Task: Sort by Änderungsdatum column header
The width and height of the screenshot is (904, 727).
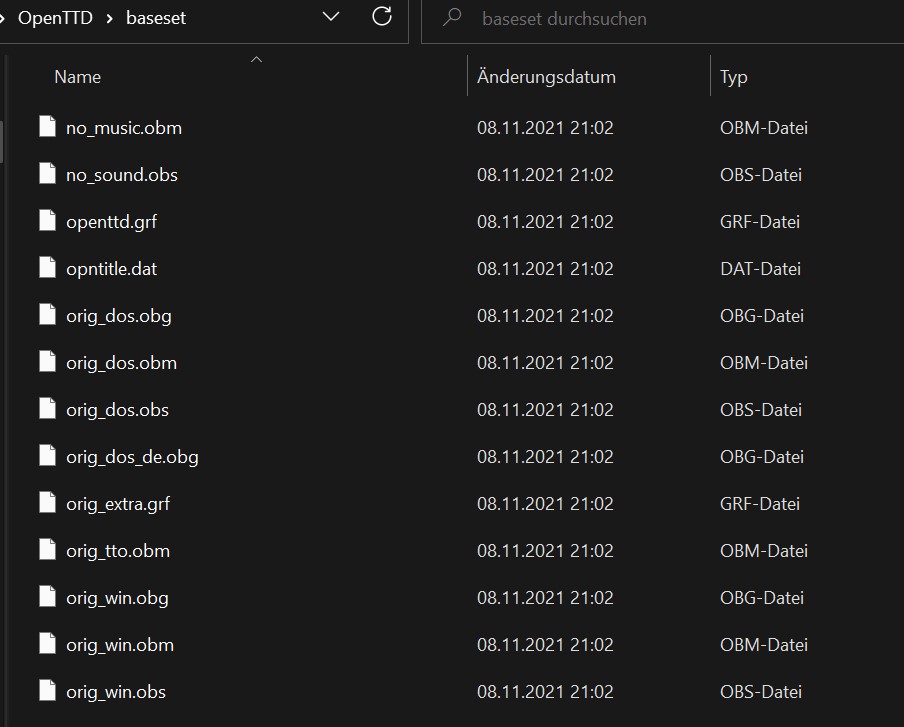Action: (x=546, y=77)
